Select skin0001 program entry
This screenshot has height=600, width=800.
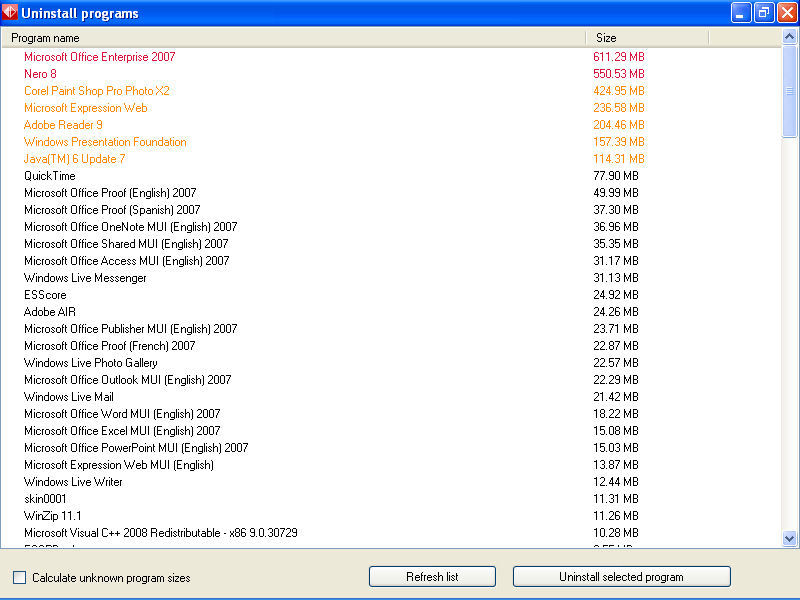(45, 499)
